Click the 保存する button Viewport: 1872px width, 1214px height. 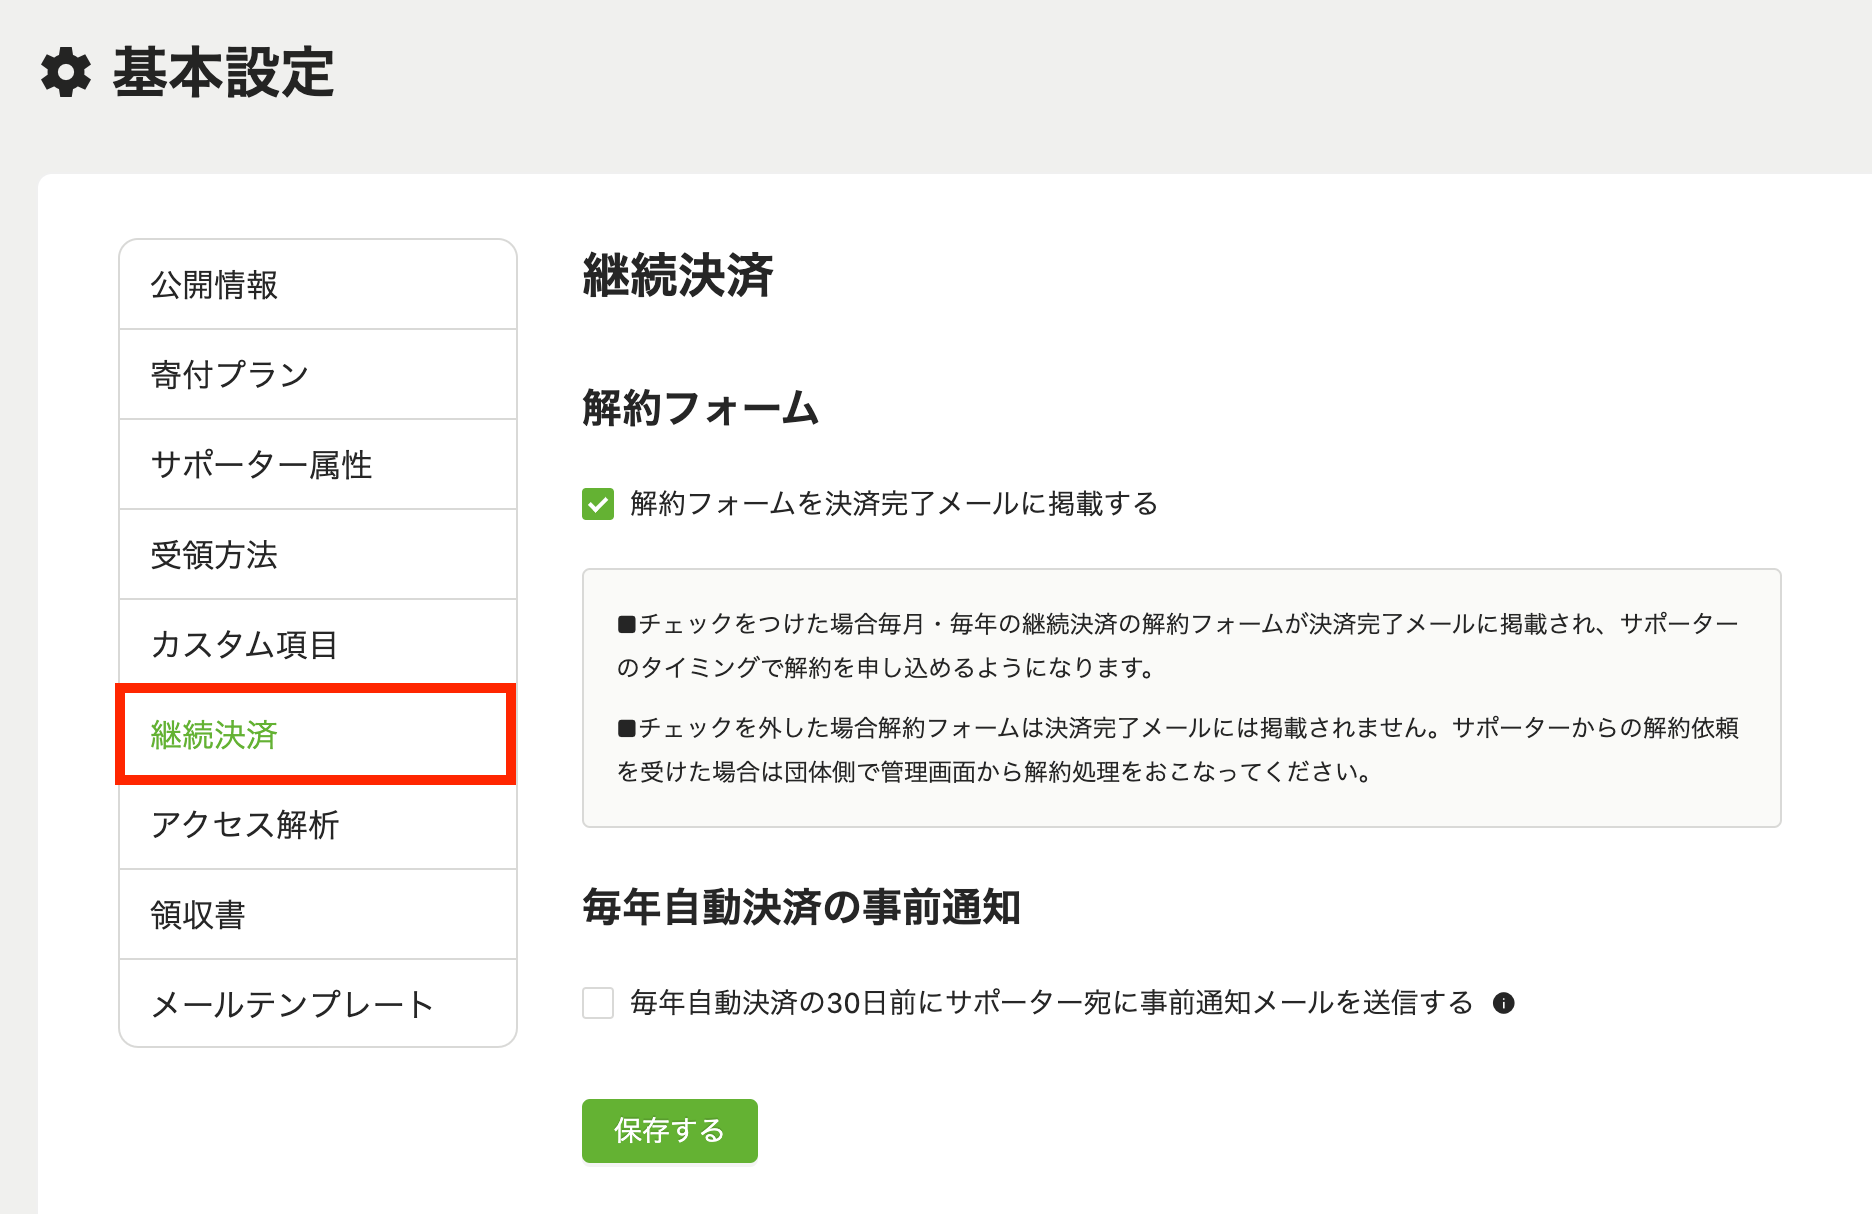point(670,1131)
